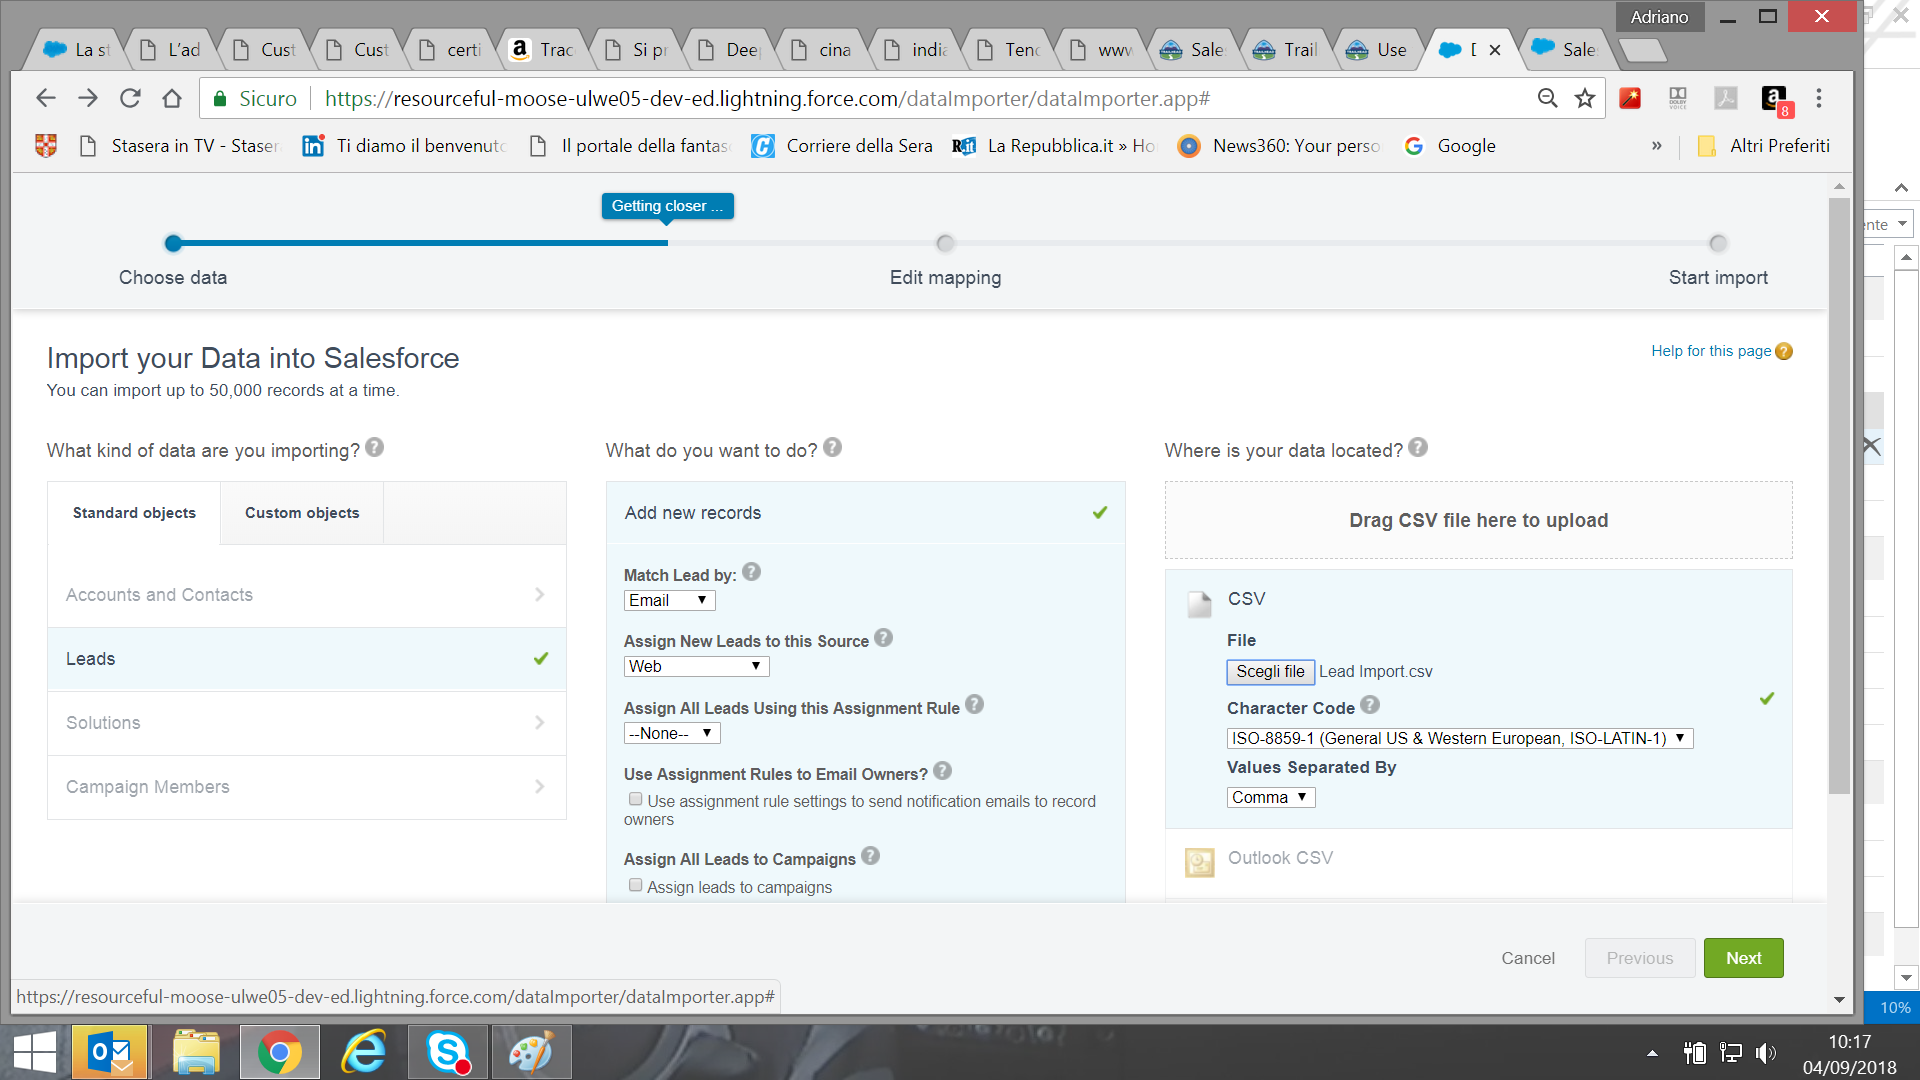The height and width of the screenshot is (1080, 1920).
Task: Click help icon next to Match Lead by
Action: [752, 572]
